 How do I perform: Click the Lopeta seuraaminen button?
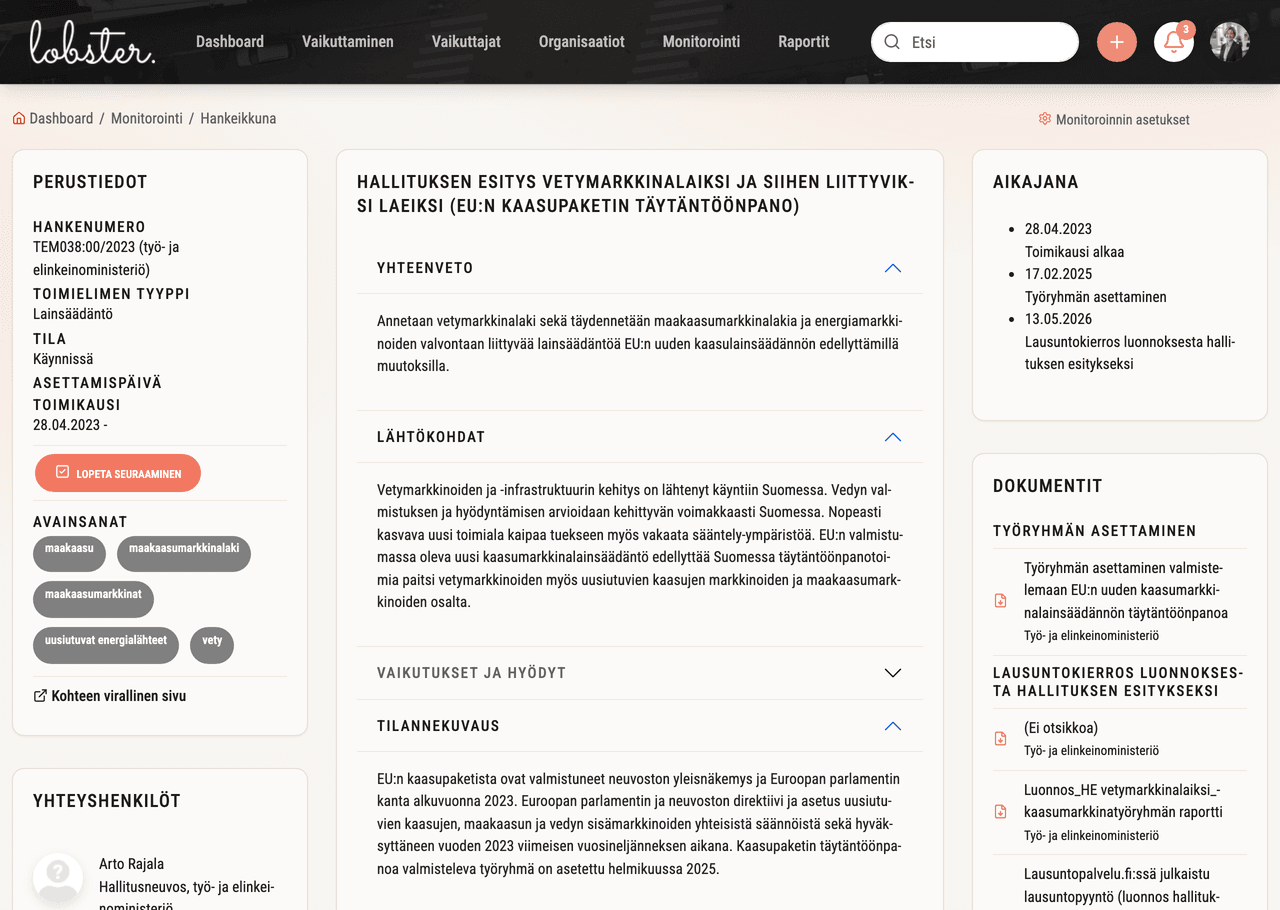(x=118, y=473)
